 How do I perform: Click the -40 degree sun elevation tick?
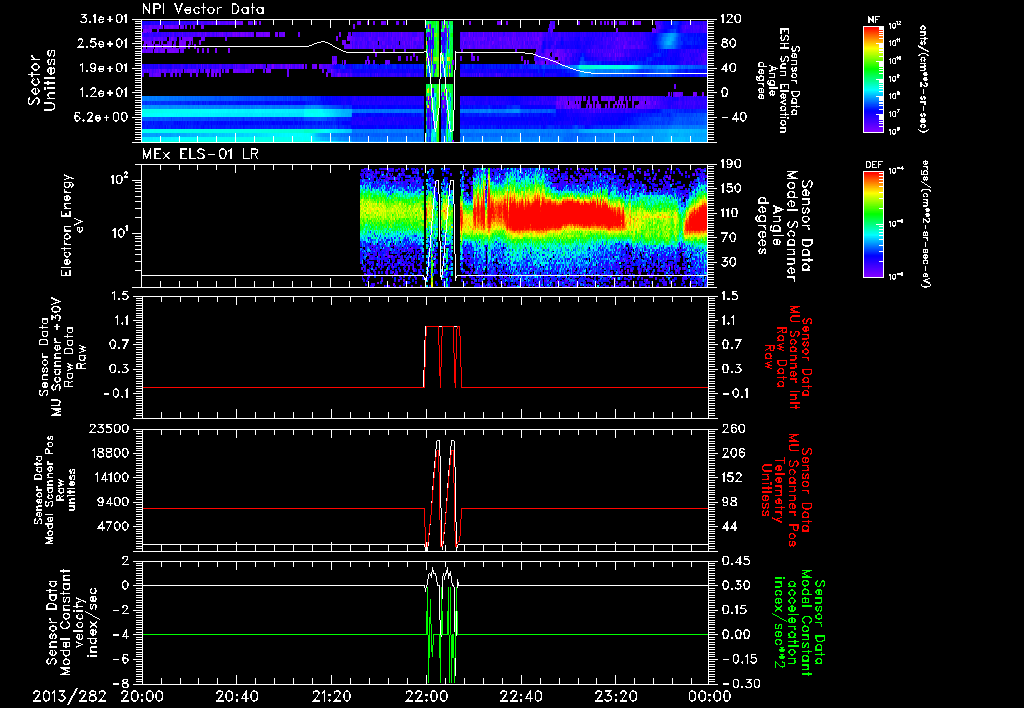pyautogui.click(x=733, y=118)
